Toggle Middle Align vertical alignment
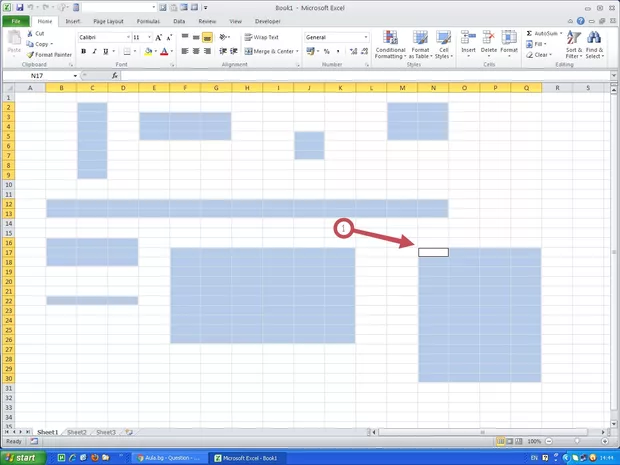620x465 pixels. pyautogui.click(x=196, y=37)
